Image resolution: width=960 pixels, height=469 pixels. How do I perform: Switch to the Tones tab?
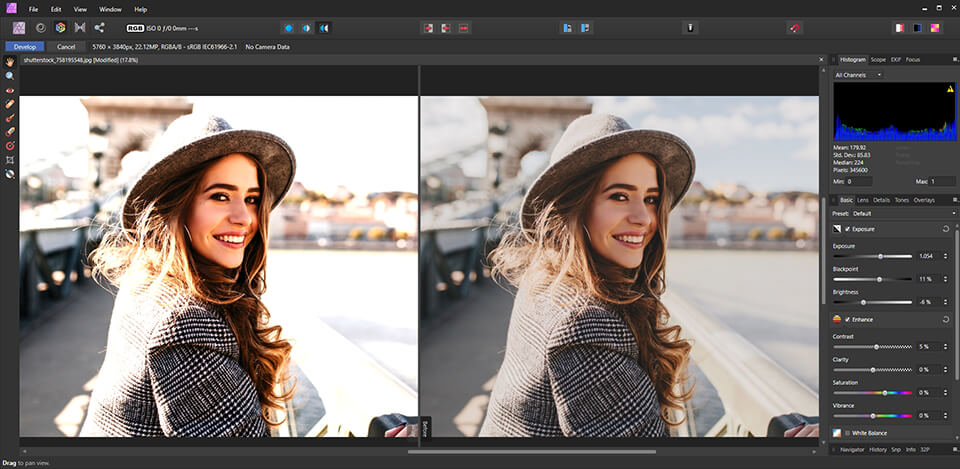pyautogui.click(x=902, y=200)
